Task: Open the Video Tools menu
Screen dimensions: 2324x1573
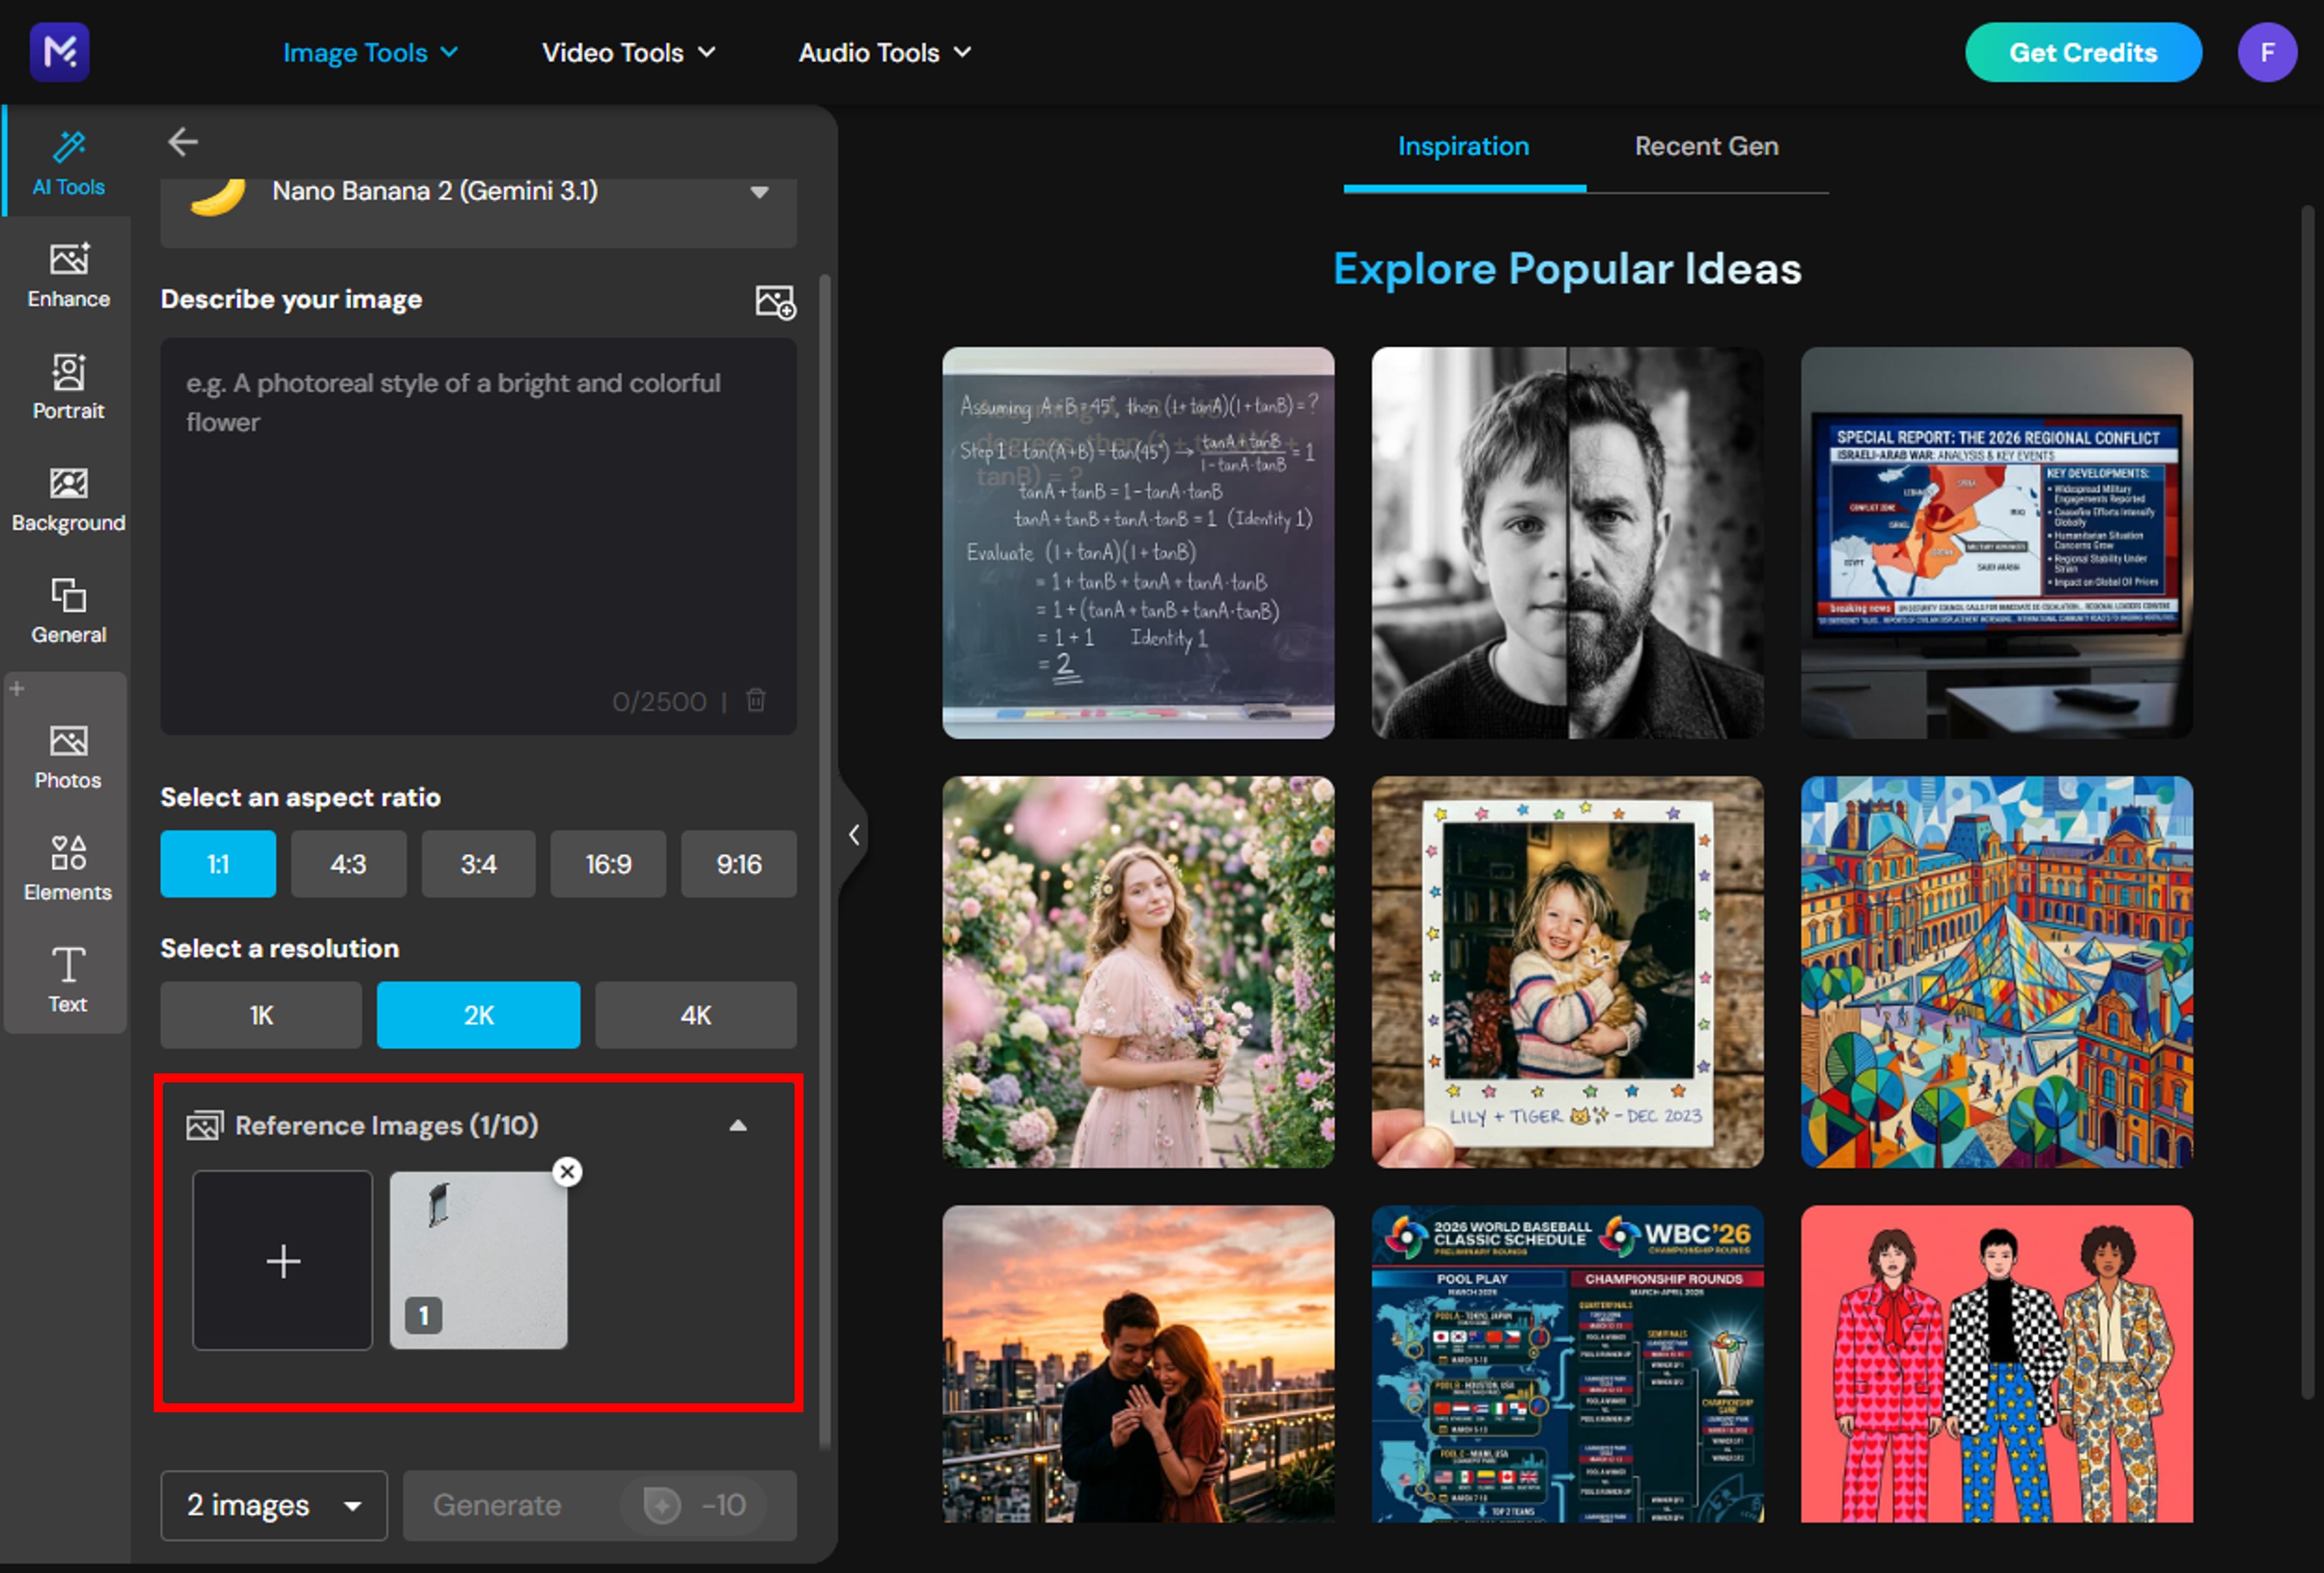Action: (x=628, y=52)
